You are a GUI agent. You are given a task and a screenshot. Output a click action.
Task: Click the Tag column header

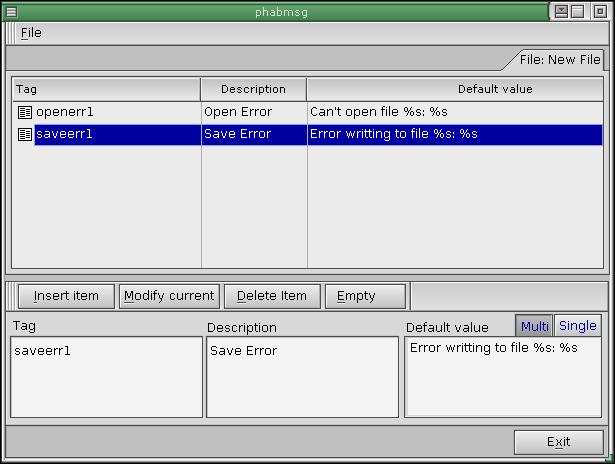point(105,89)
